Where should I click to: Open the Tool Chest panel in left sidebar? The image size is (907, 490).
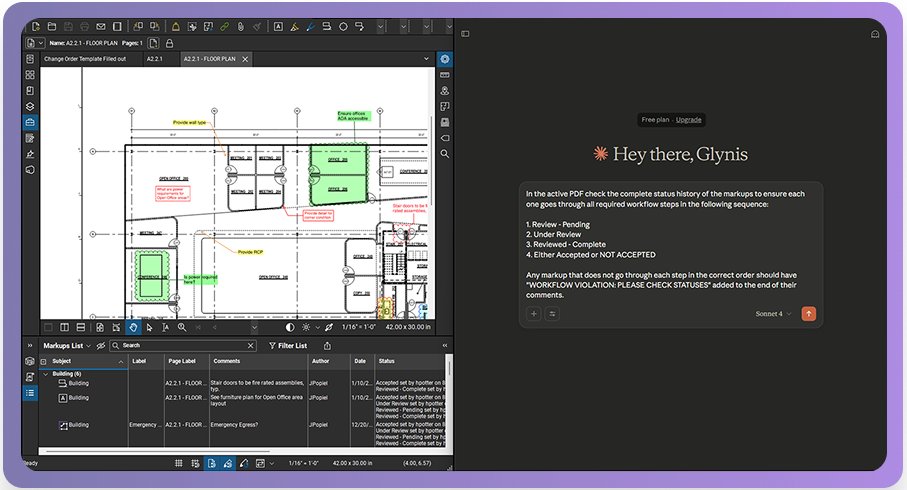[x=30, y=121]
